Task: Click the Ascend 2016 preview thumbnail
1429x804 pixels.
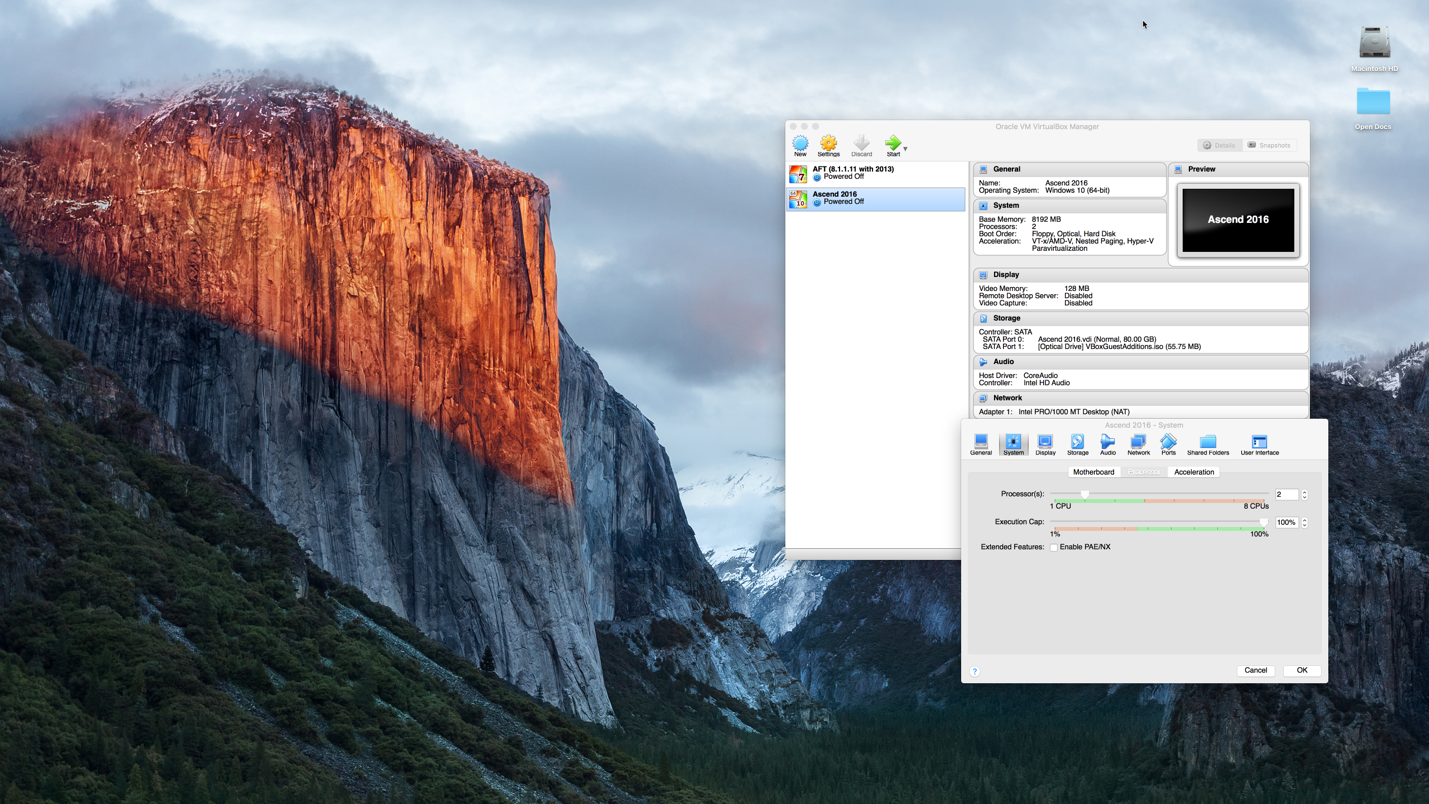Action: (x=1238, y=219)
